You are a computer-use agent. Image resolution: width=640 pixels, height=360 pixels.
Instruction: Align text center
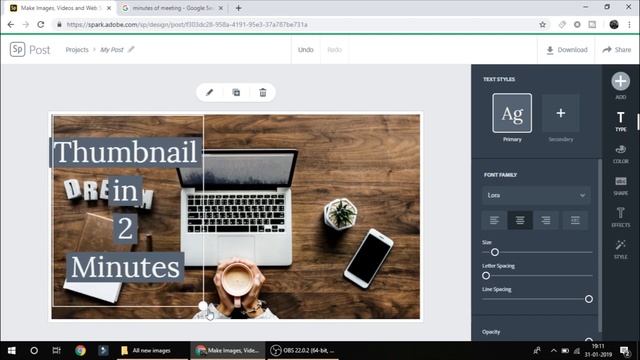(520, 220)
